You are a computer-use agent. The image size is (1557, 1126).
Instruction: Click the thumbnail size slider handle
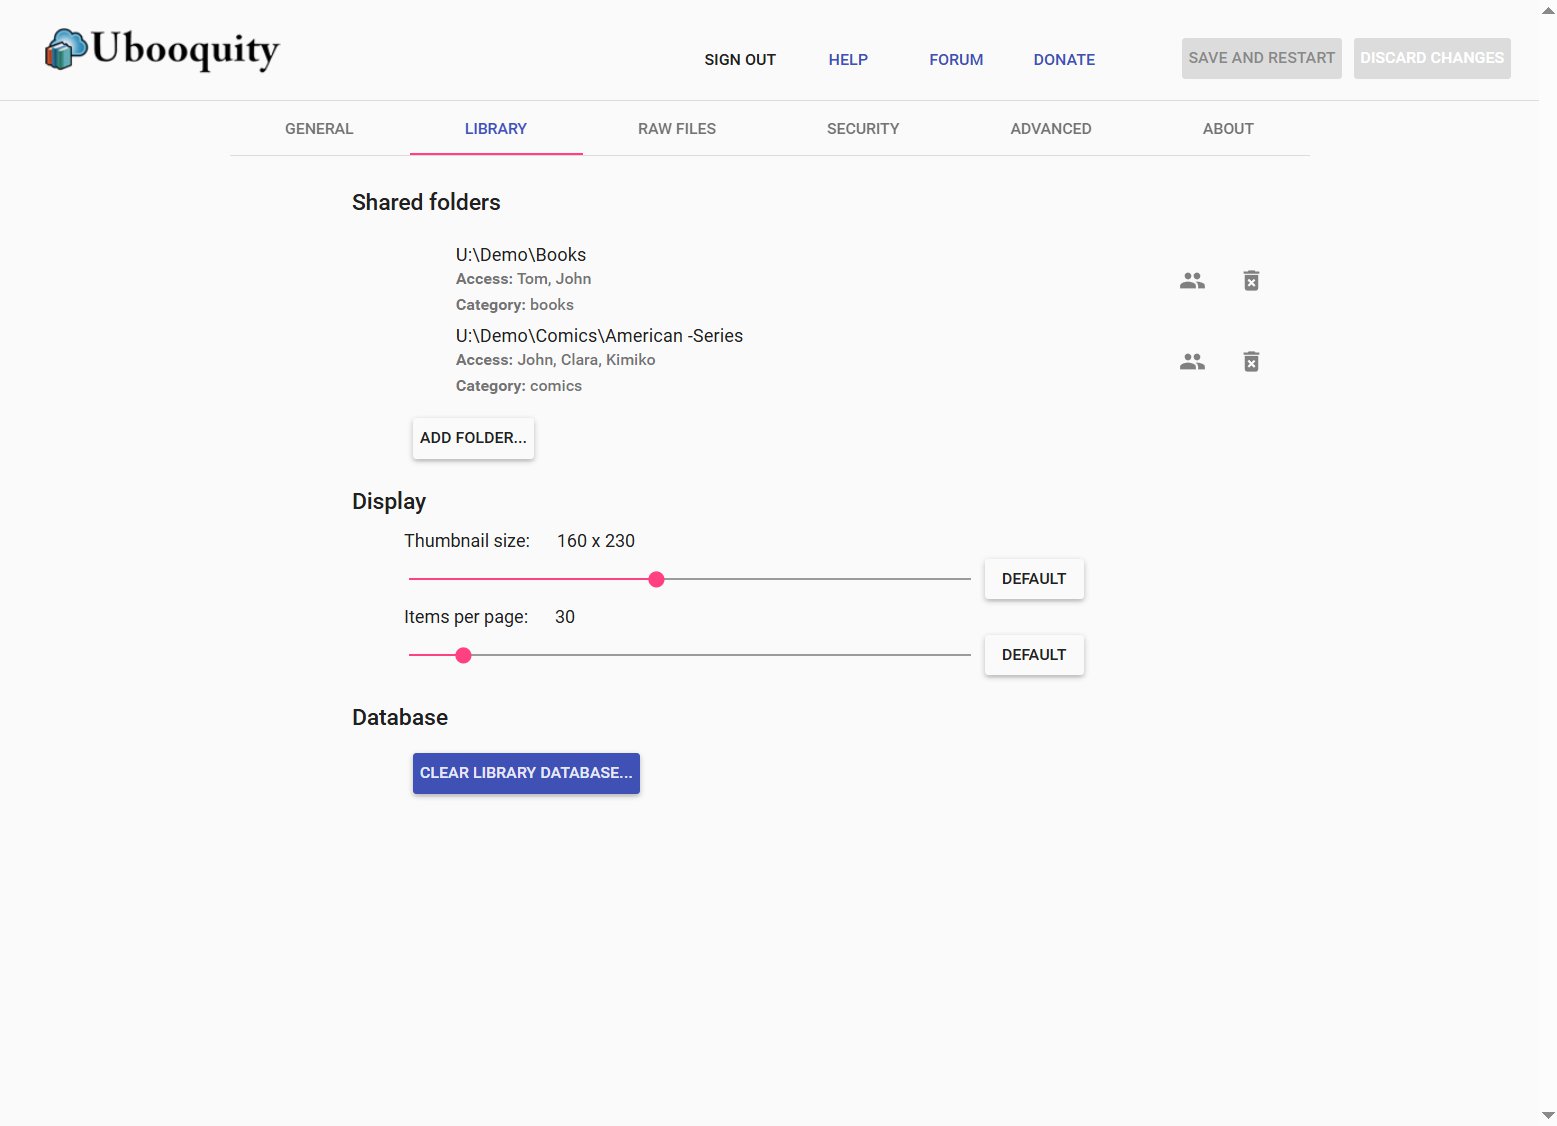tap(656, 579)
